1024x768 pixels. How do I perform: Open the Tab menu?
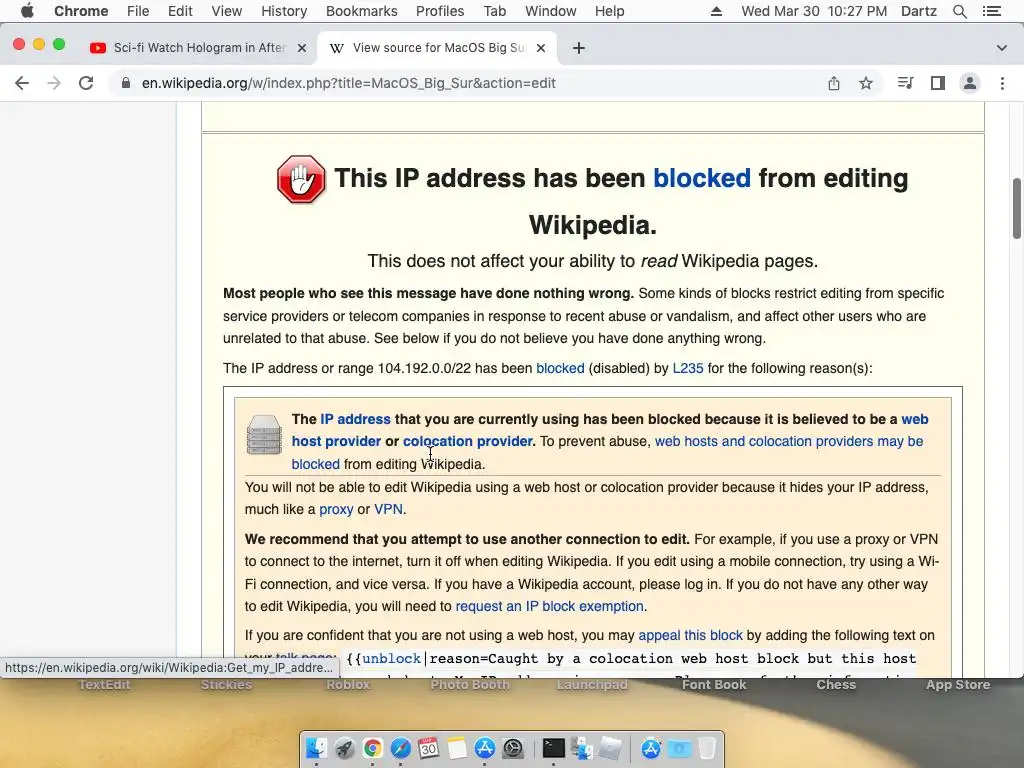pyautogui.click(x=494, y=11)
